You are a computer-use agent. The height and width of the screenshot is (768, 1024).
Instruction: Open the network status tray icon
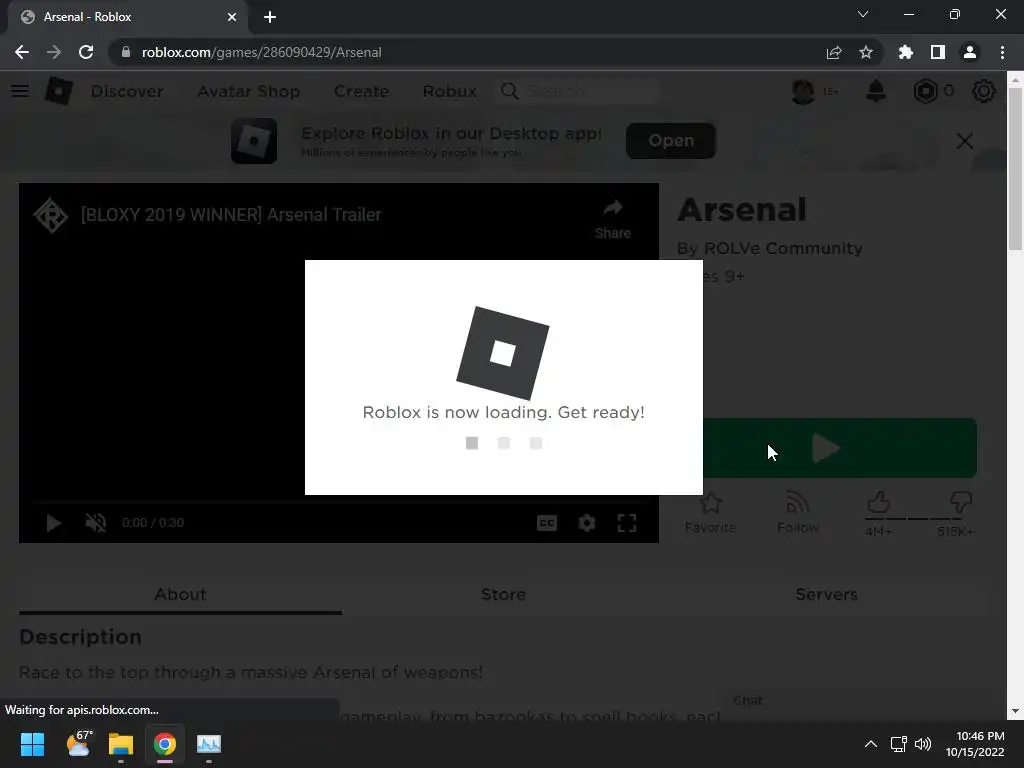click(x=899, y=744)
